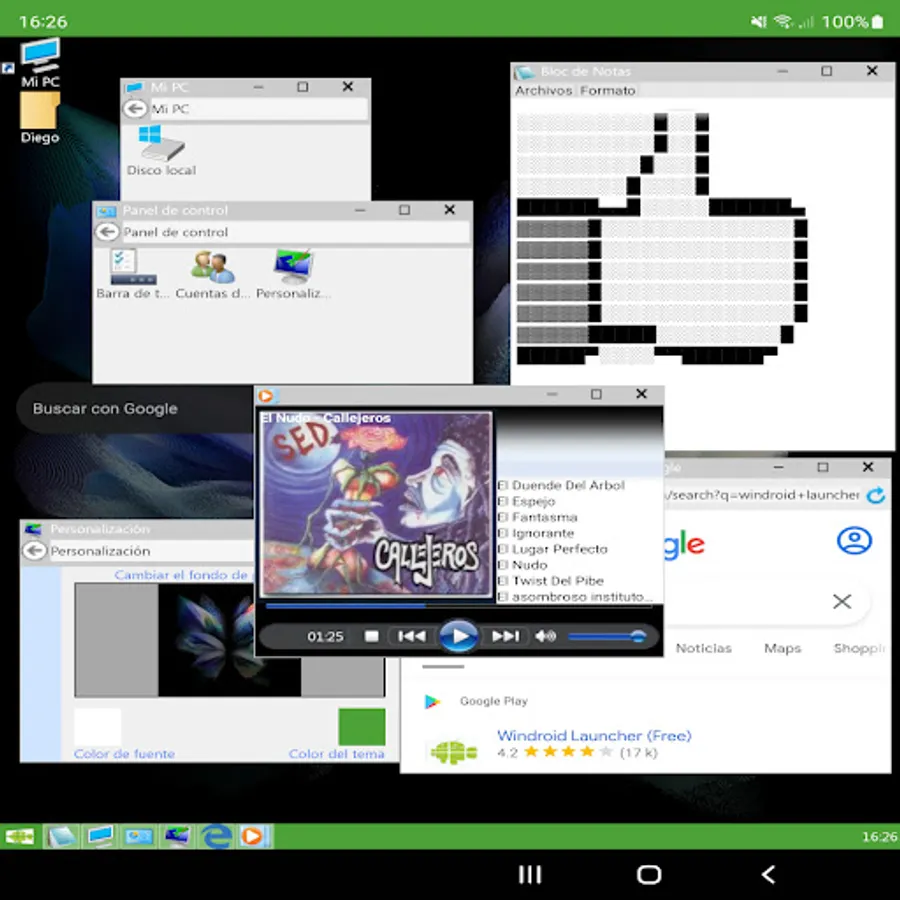Open Personalización from taskbar

coord(177,836)
